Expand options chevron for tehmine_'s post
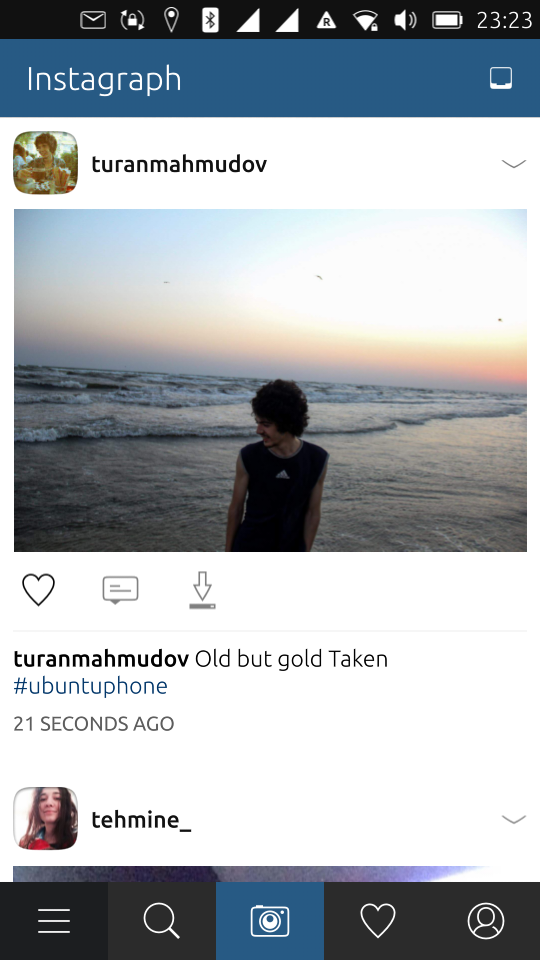Image resolution: width=540 pixels, height=960 pixels. pos(514,819)
